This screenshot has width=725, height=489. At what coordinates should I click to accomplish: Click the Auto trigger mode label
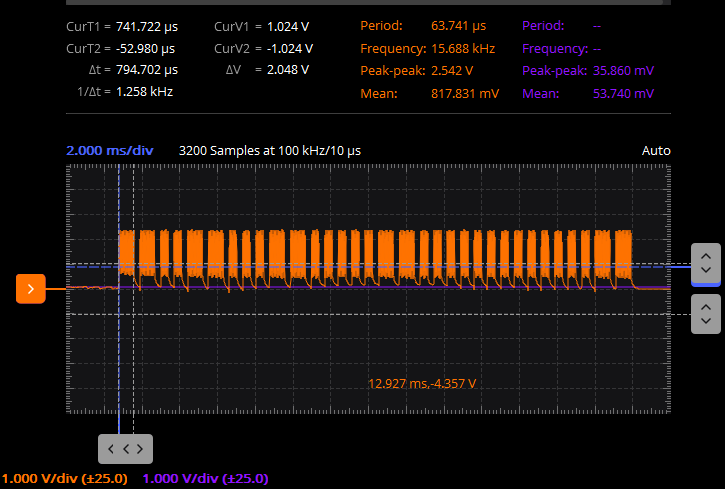click(x=656, y=151)
